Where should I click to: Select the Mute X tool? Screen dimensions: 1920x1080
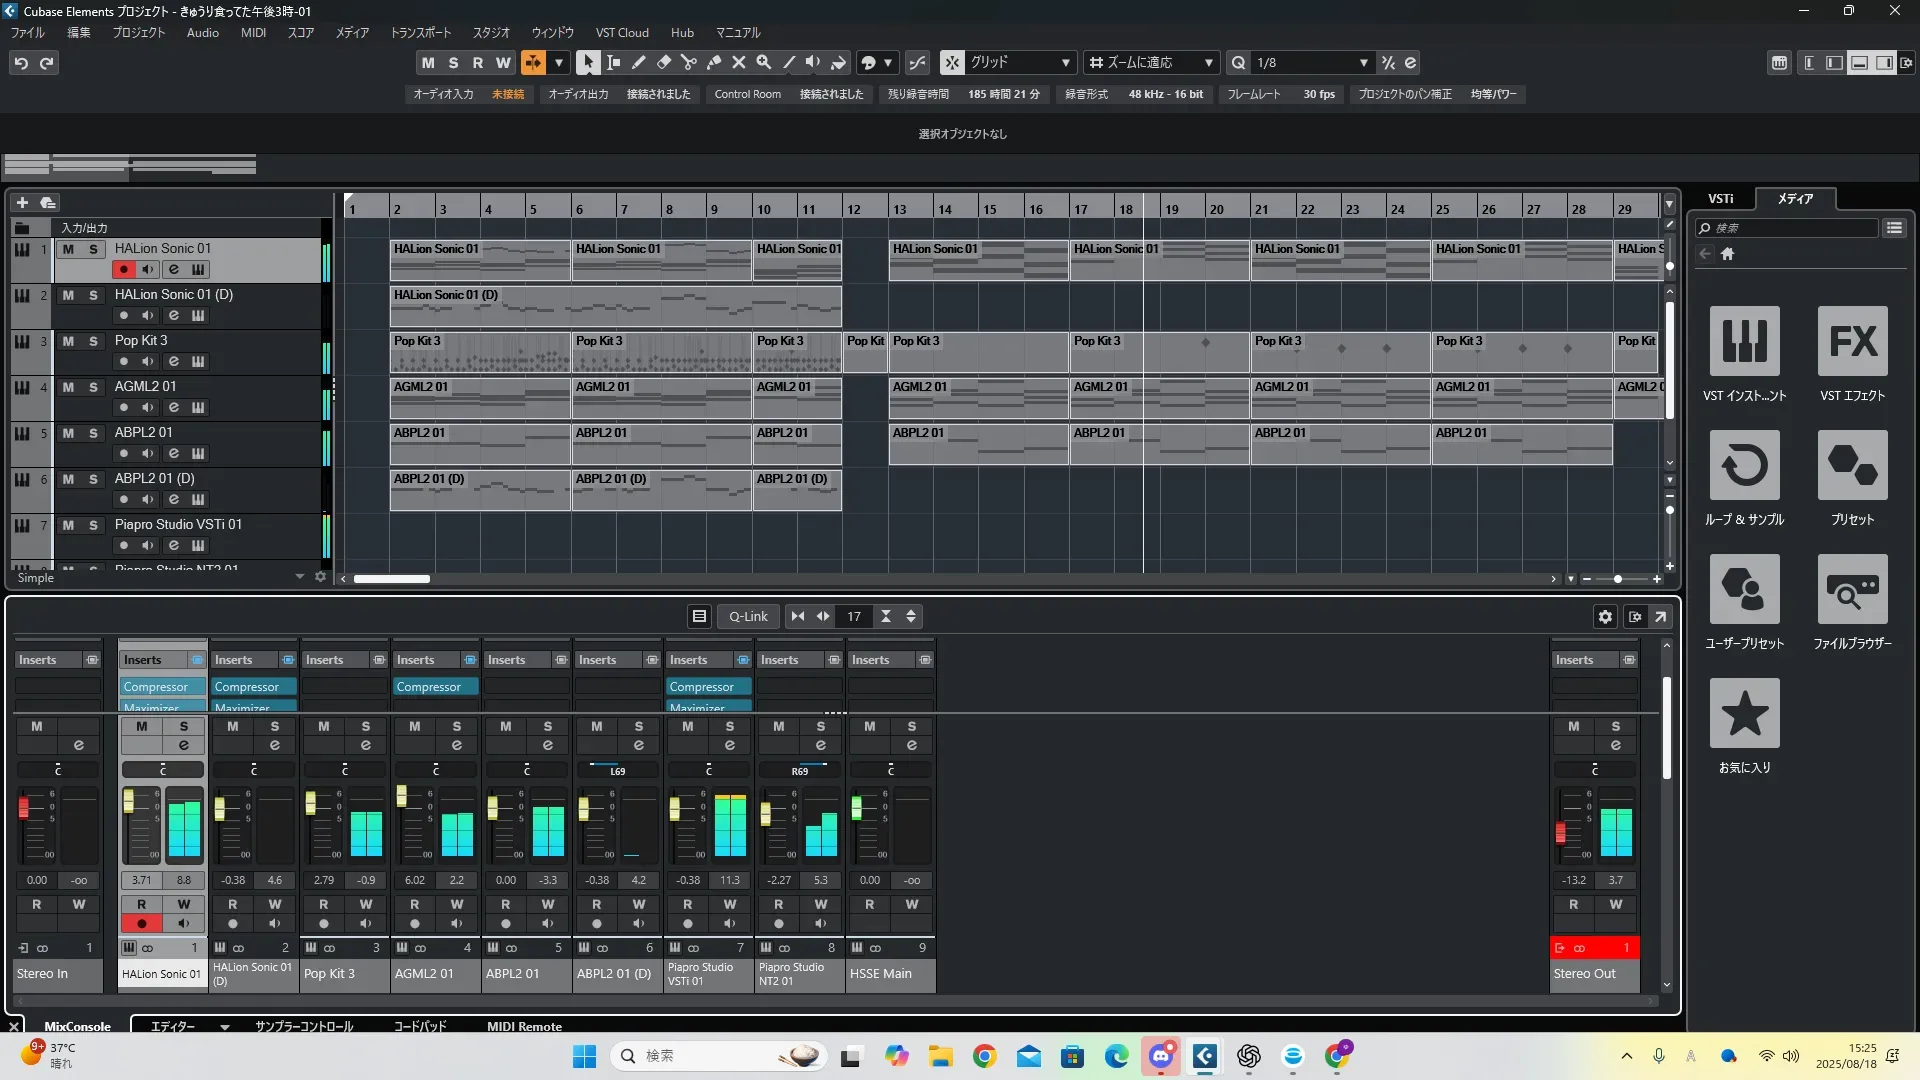click(739, 62)
